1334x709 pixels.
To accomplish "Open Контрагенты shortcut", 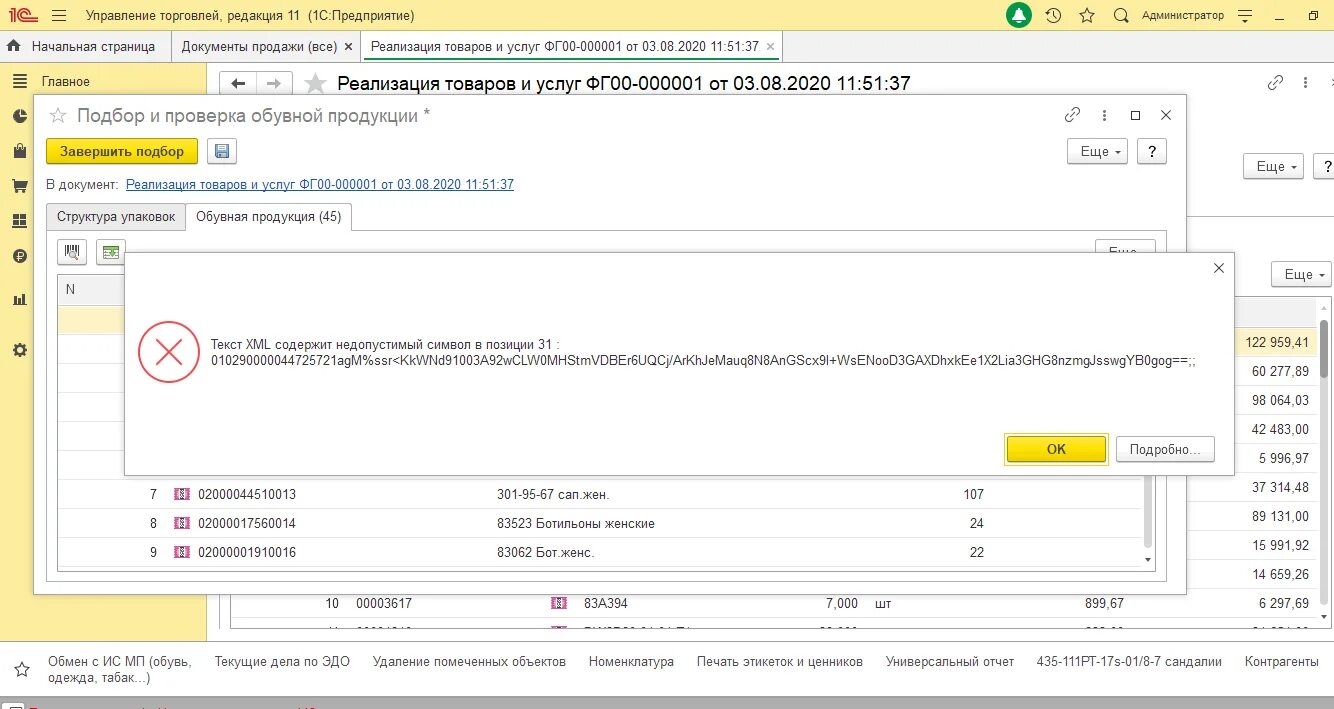I will (1282, 662).
